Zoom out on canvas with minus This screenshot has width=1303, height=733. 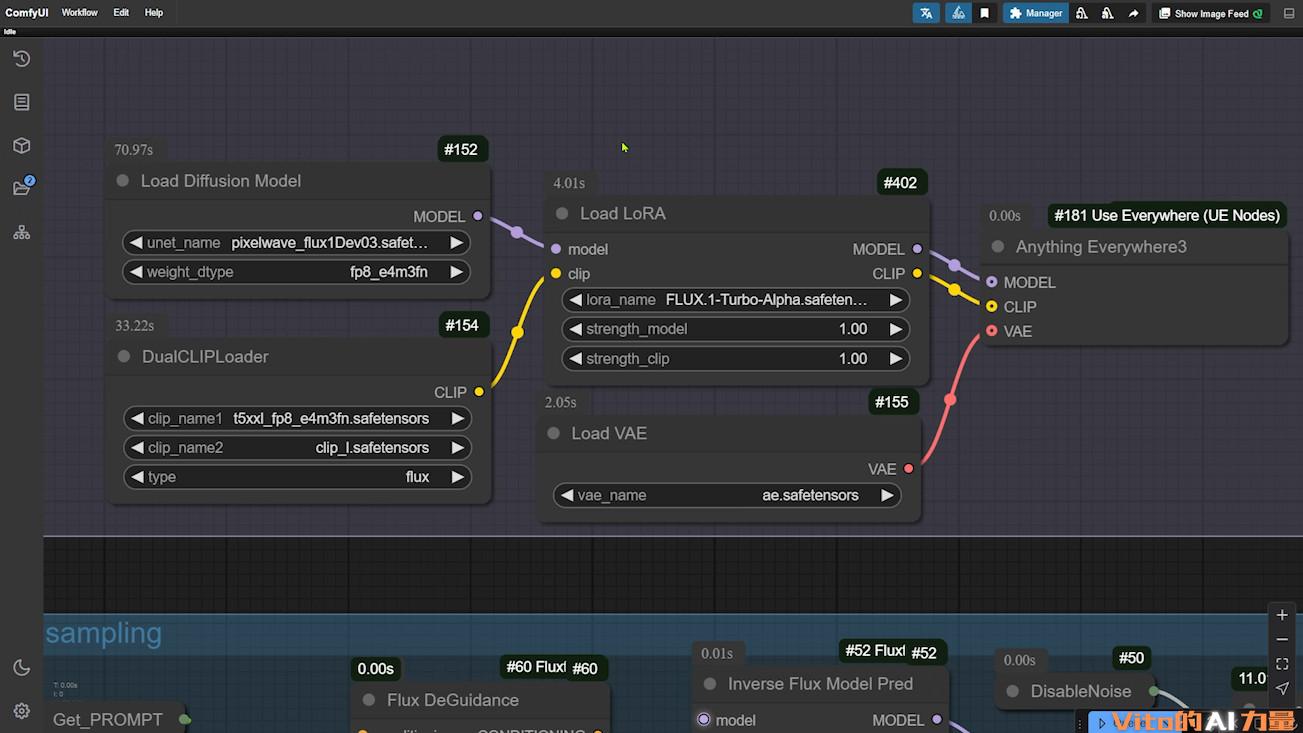click(1282, 639)
